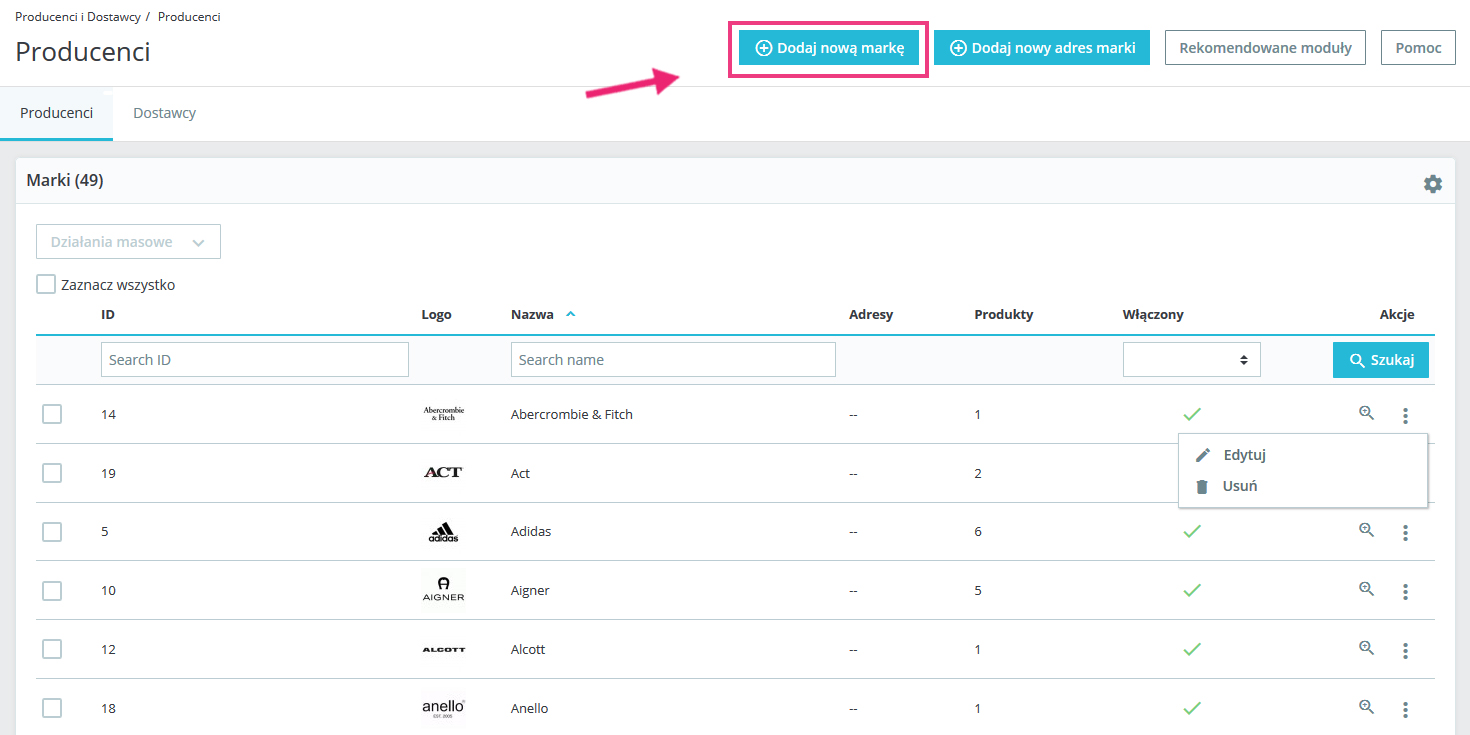The height and width of the screenshot is (735, 1470).
Task: Open three-dot menu for Abercrombie & Fitch
Action: 1405,415
